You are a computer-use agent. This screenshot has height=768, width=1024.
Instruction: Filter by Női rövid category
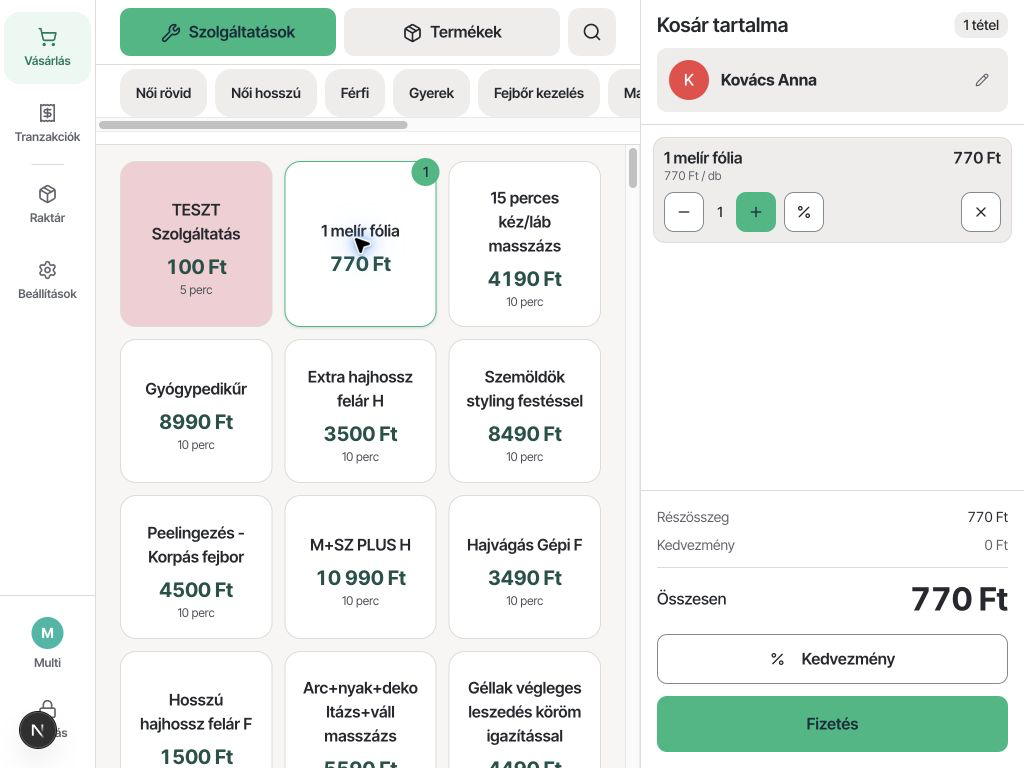tap(163, 93)
